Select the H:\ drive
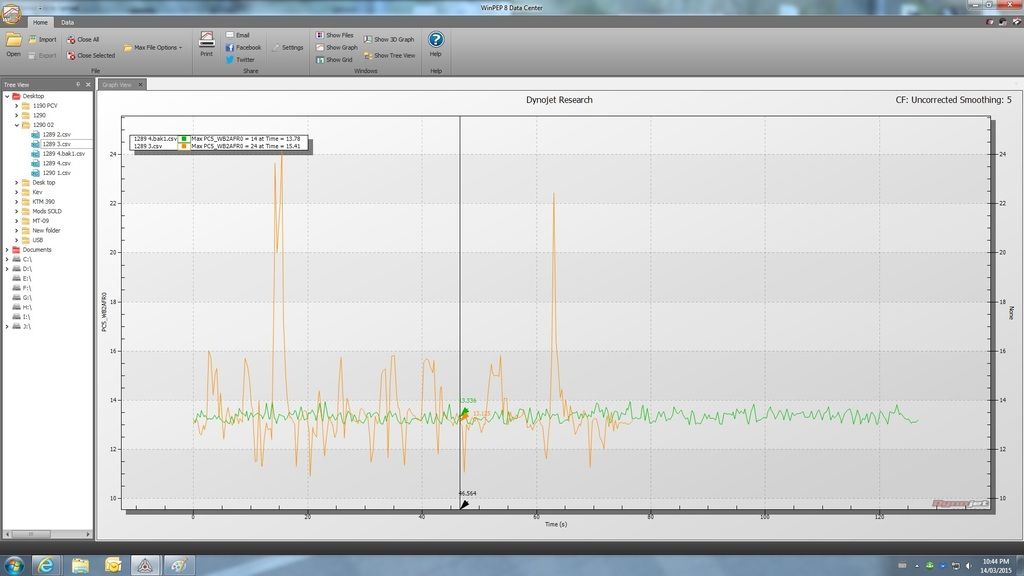This screenshot has height=576, width=1024. tap(22, 307)
